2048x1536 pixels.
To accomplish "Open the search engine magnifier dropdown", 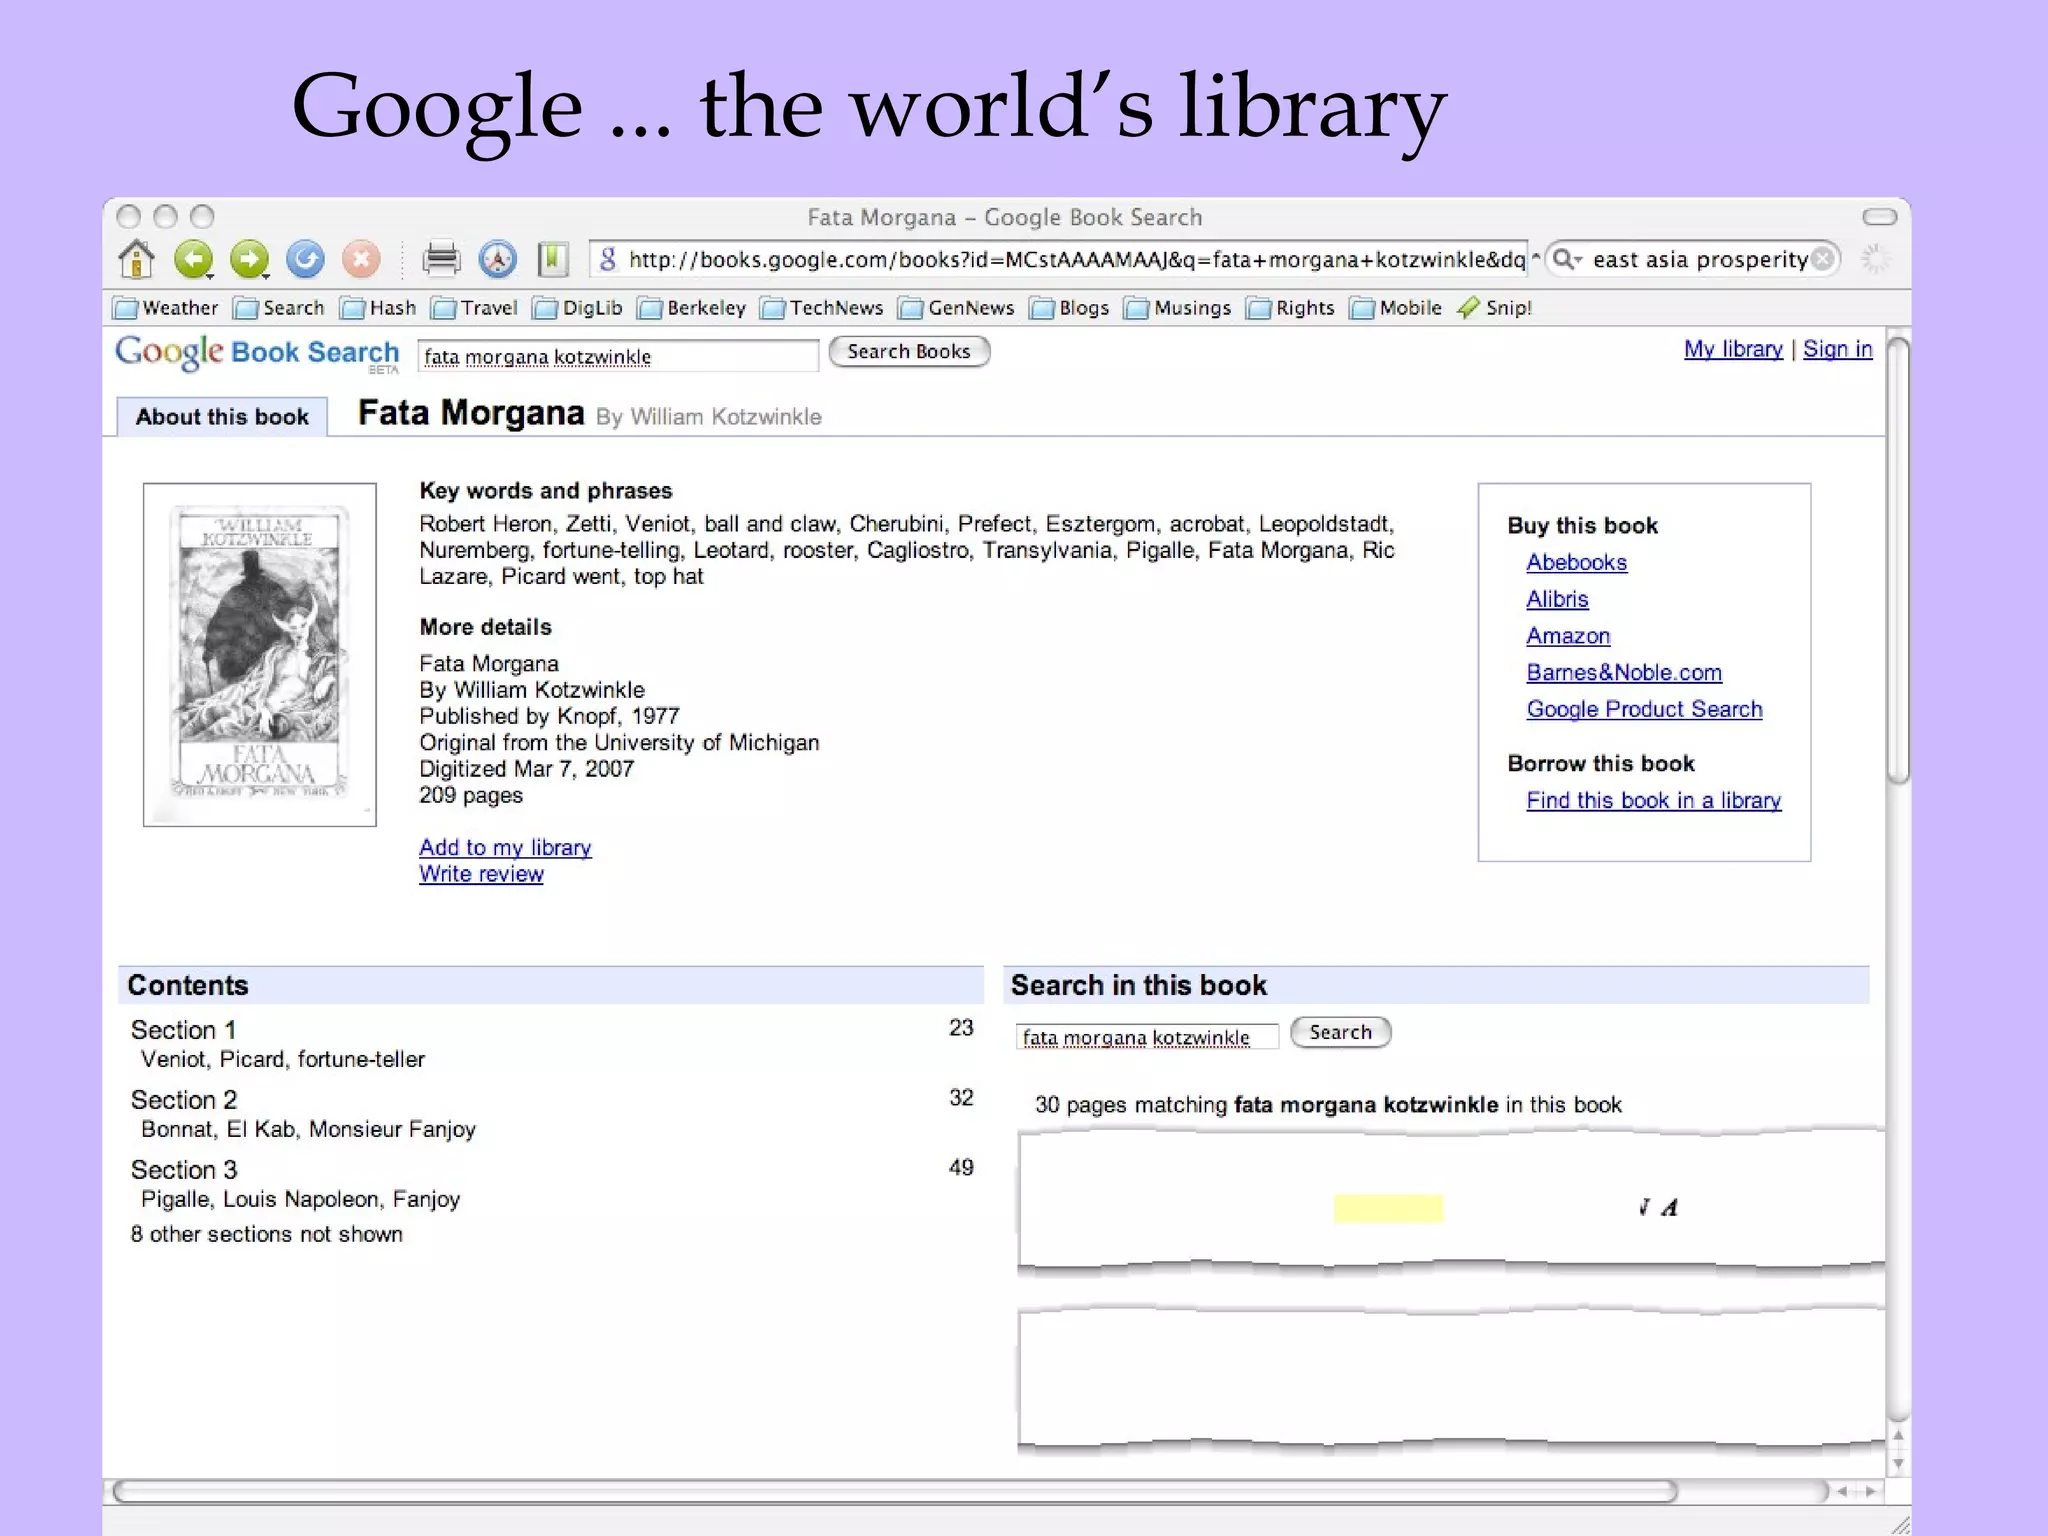I will coord(1567,259).
